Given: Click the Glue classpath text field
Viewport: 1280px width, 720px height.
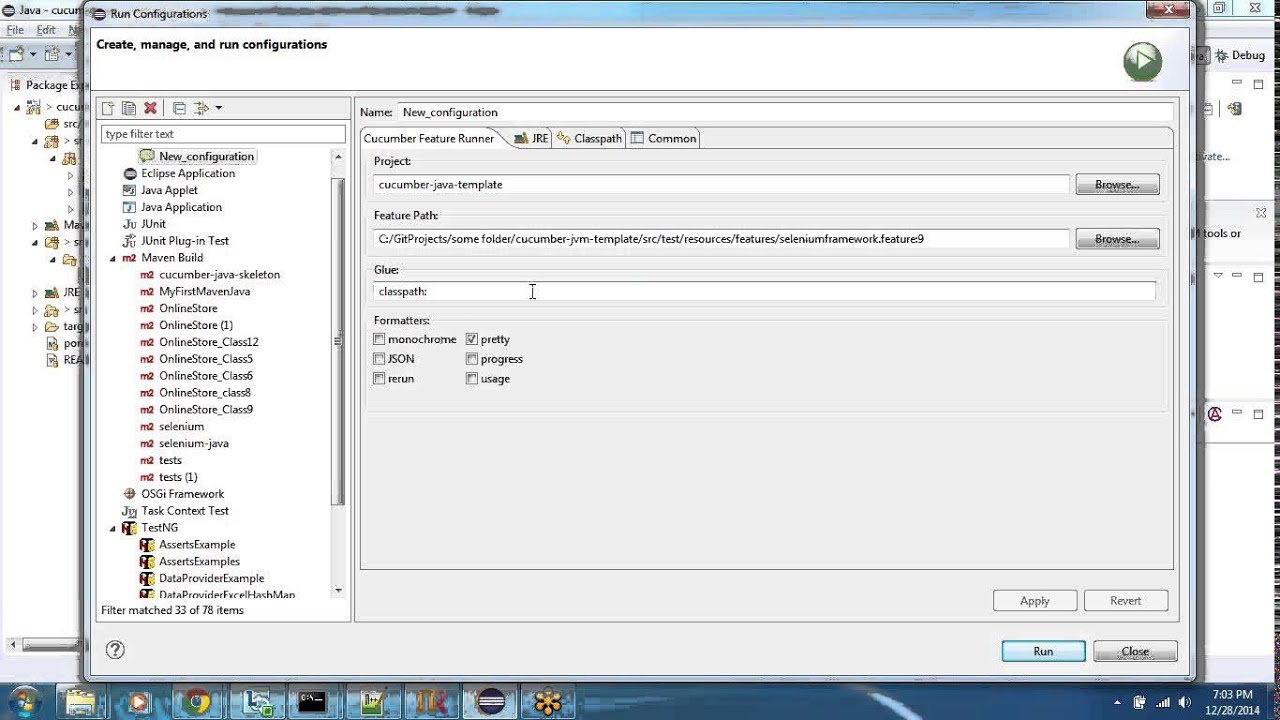Looking at the screenshot, I should 765,291.
